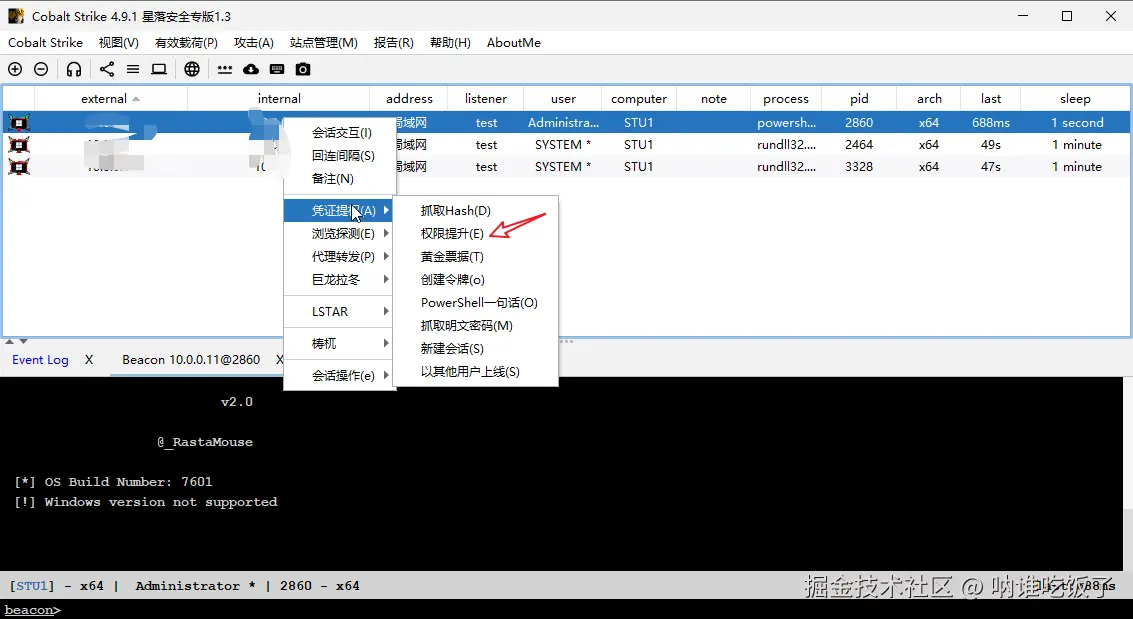Select 抓取明文密码(M) in submenu
Image resolution: width=1133 pixels, height=619 pixels.
(x=475, y=326)
